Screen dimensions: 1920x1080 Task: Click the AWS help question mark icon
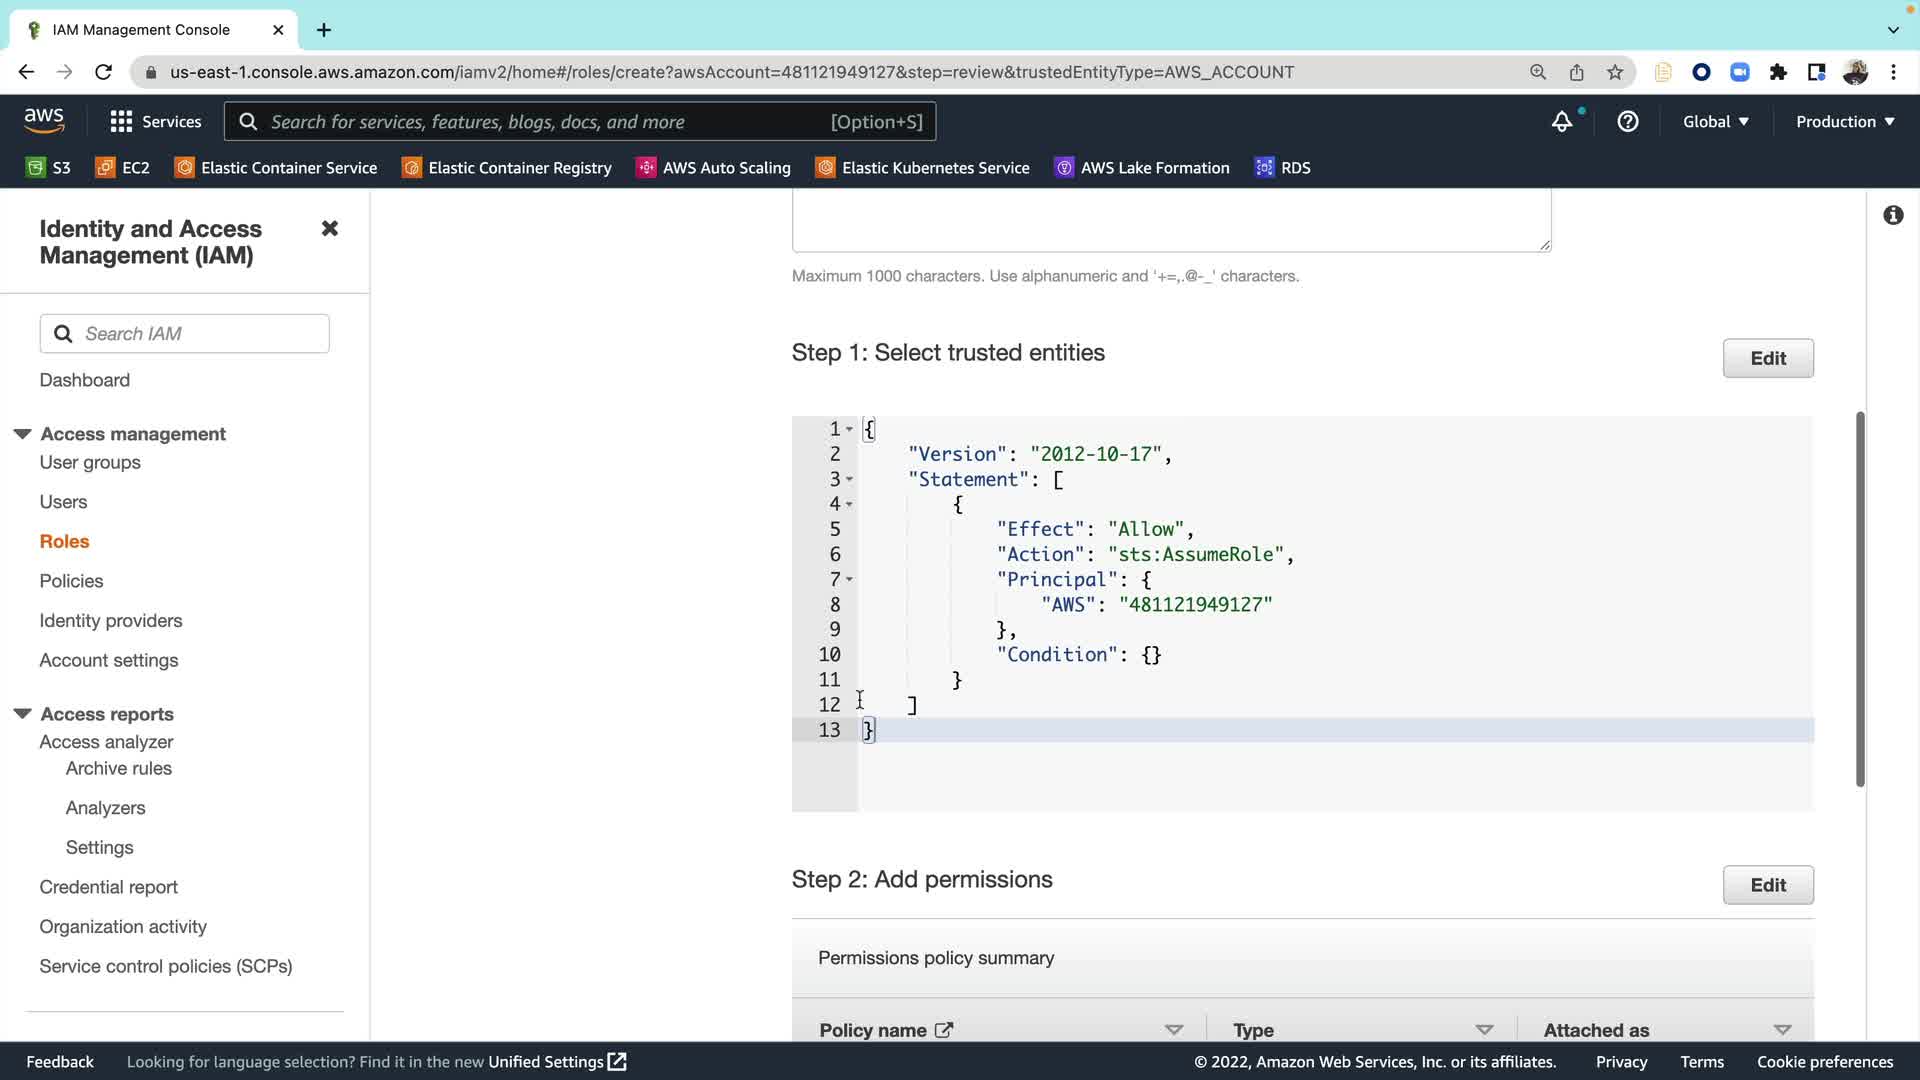pos(1628,122)
